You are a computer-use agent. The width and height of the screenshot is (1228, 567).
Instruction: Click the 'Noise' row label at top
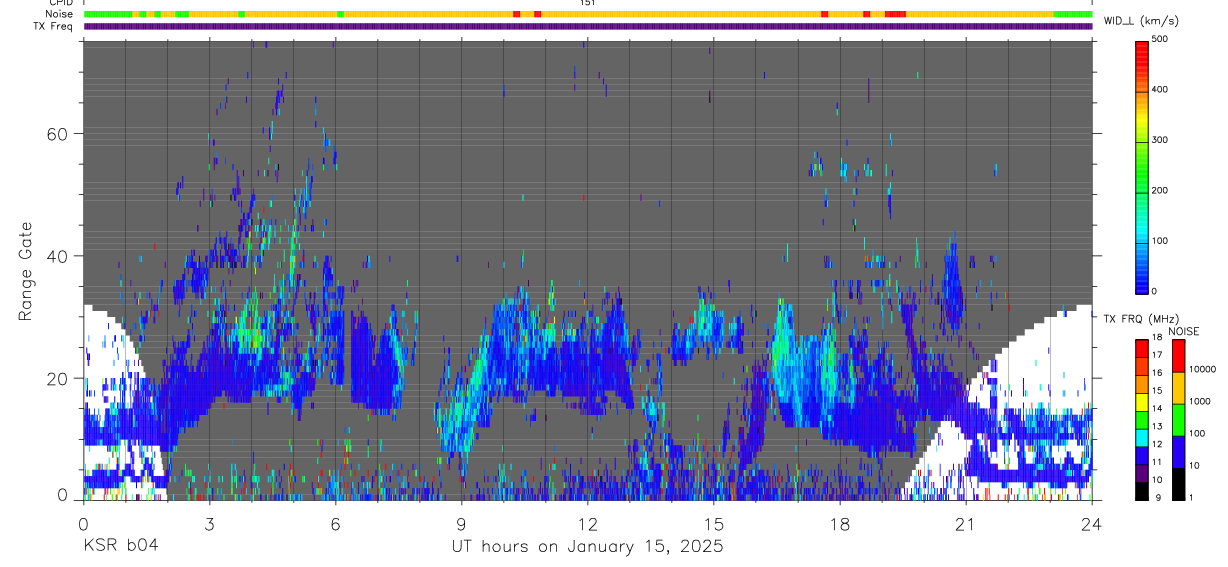coord(60,14)
